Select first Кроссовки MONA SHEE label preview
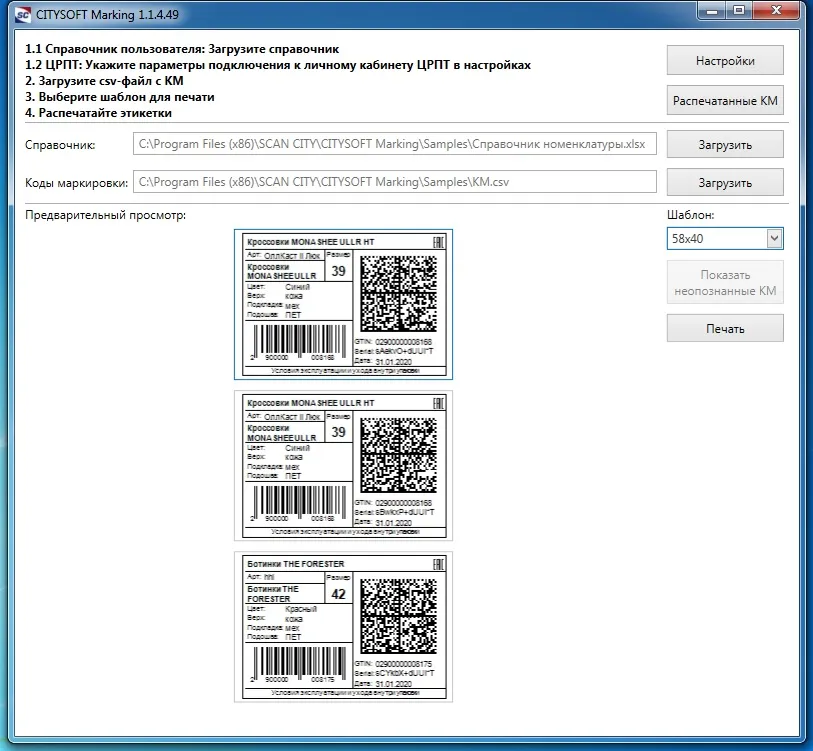This screenshot has width=813, height=751. (343, 304)
